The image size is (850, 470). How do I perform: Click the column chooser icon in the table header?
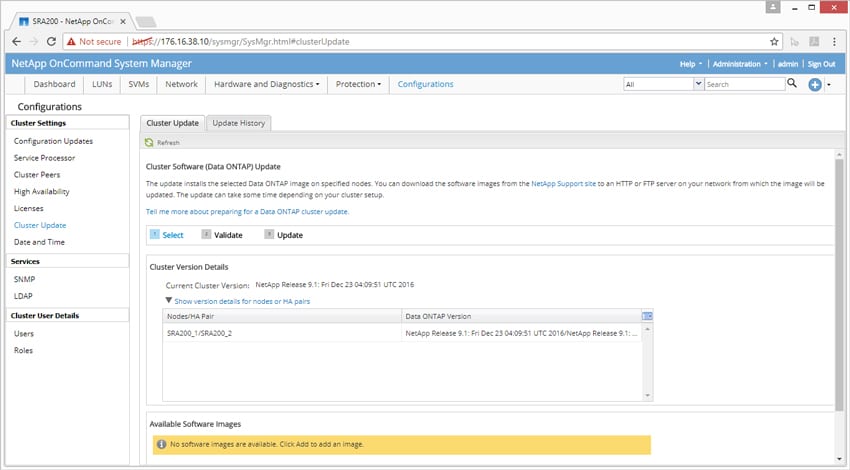tap(647, 316)
